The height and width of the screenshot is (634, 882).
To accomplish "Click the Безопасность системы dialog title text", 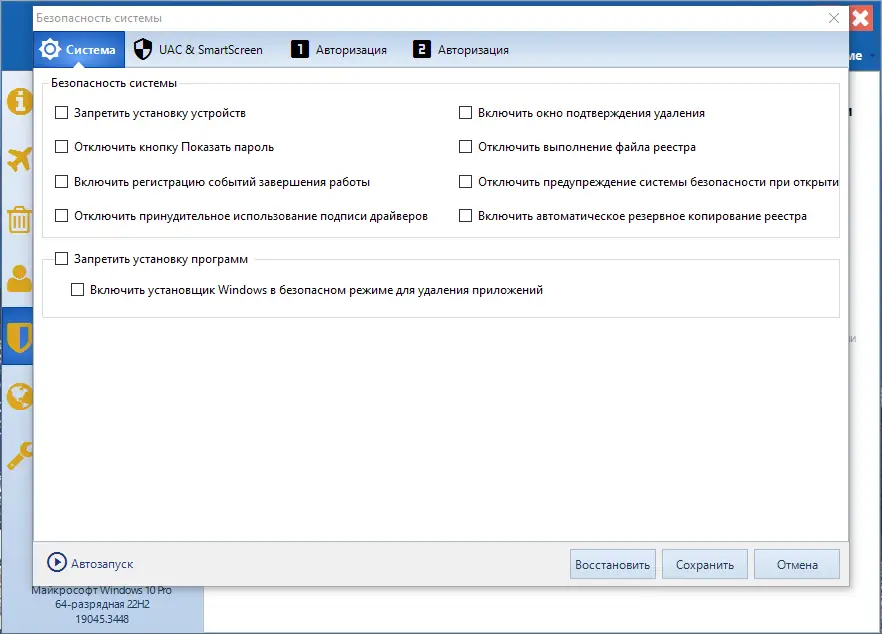I will 99,18.
